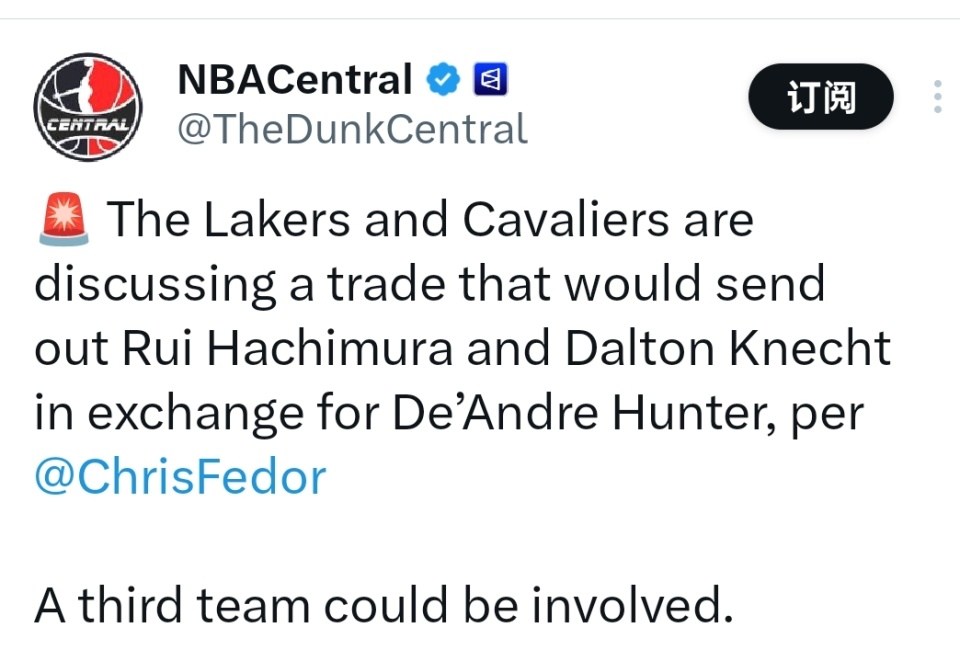Image resolution: width=960 pixels, height=650 pixels.
Task: Click the @TheDunkCentral handle
Action: click(x=351, y=129)
